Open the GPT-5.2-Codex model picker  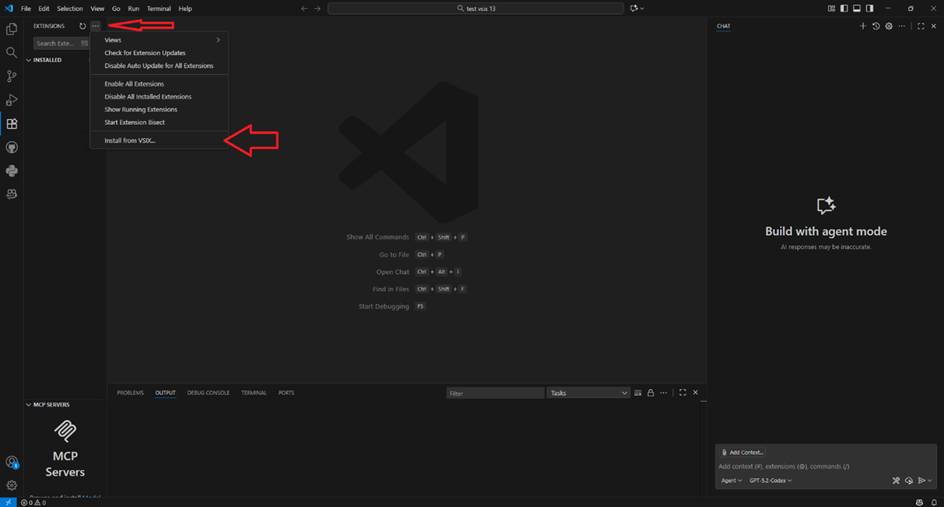771,481
